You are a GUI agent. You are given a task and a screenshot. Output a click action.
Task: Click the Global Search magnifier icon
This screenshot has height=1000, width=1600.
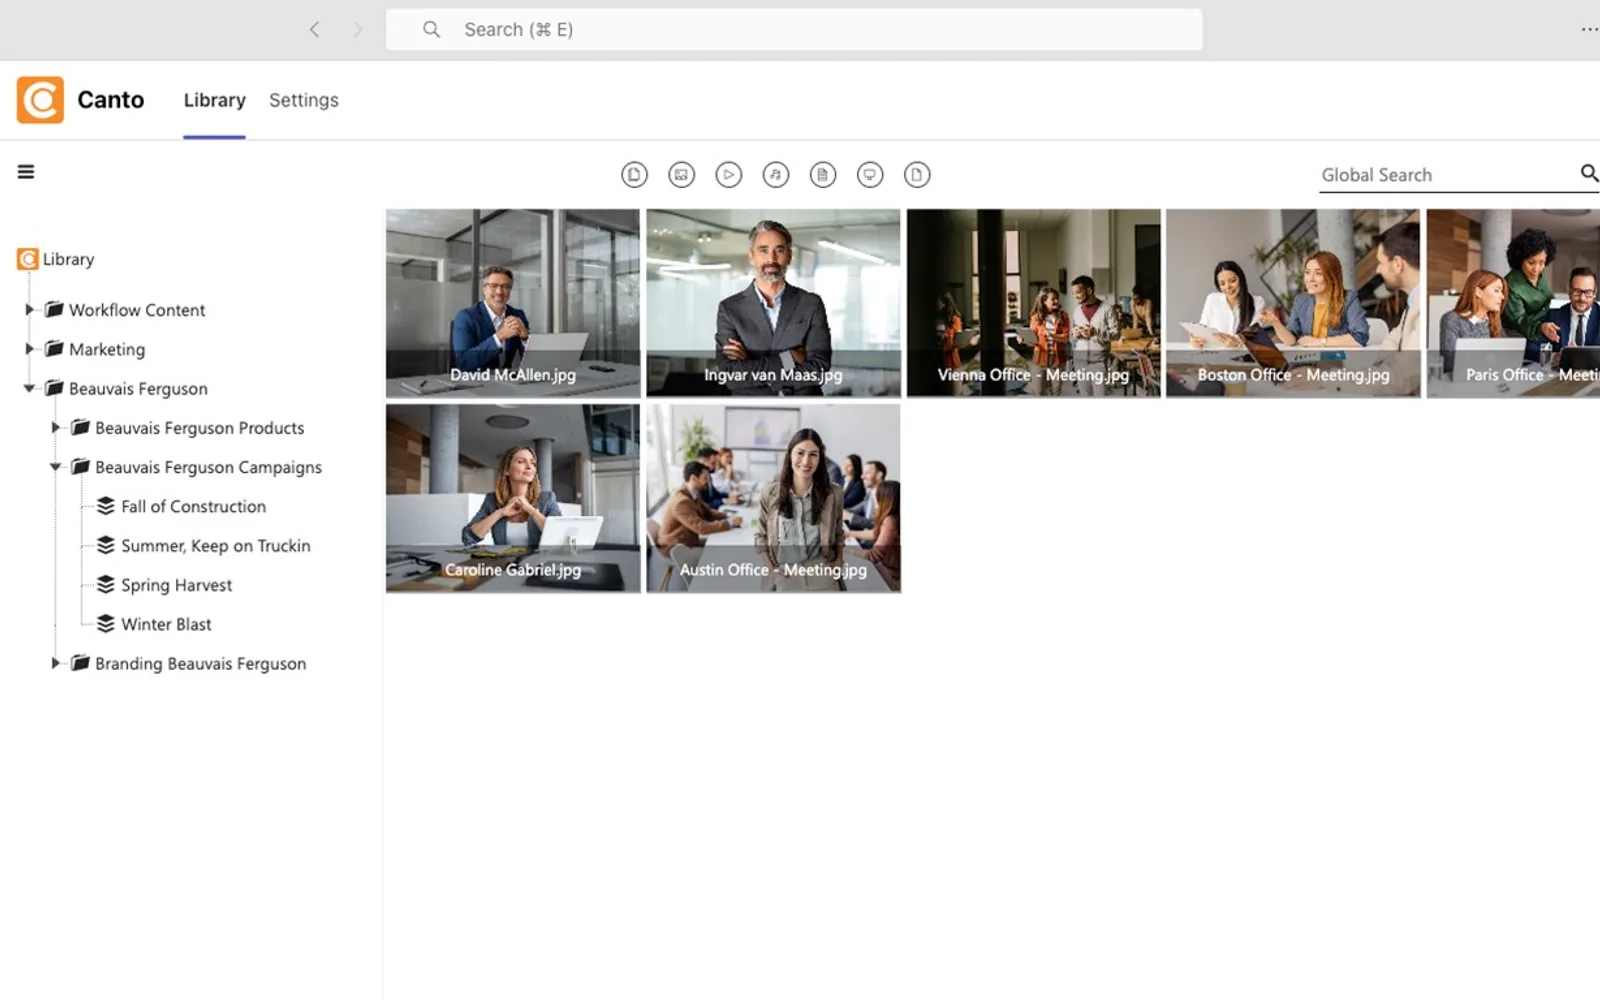pyautogui.click(x=1589, y=173)
